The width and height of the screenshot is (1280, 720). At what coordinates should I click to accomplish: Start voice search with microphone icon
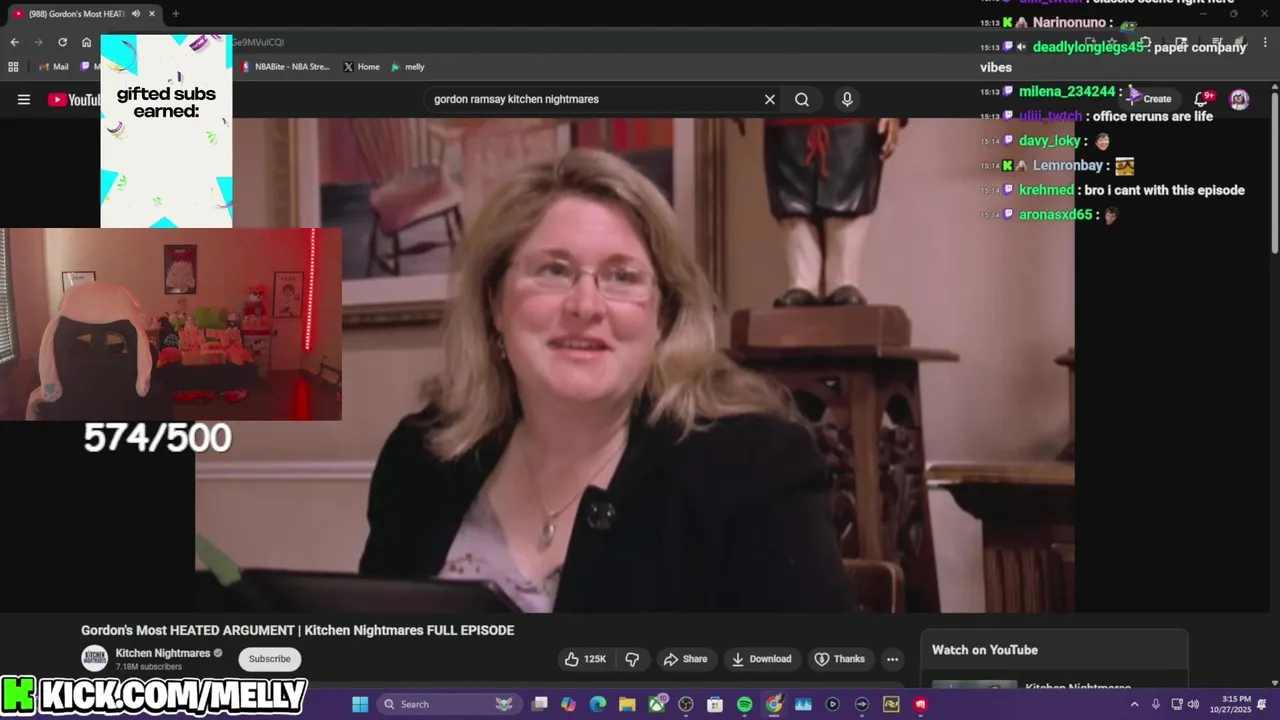pos(847,99)
